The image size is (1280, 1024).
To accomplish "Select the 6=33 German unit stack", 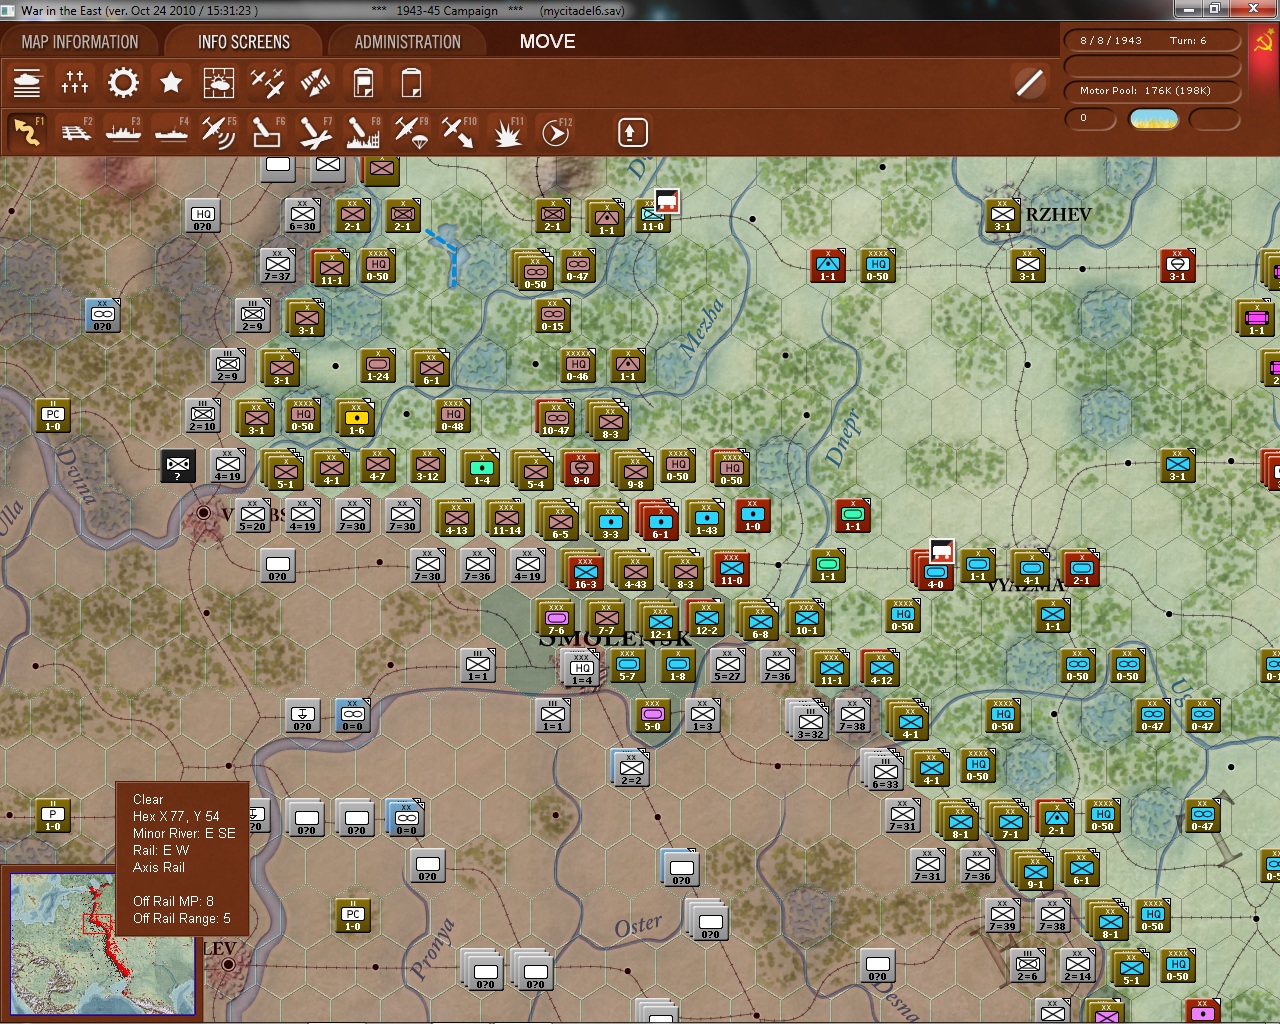I will [x=884, y=770].
